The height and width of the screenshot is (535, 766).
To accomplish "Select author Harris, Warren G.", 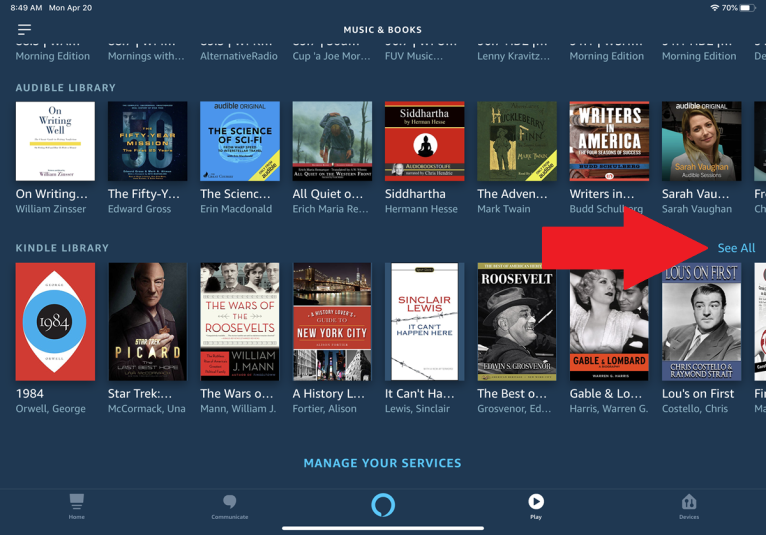I will pyautogui.click(x=609, y=409).
